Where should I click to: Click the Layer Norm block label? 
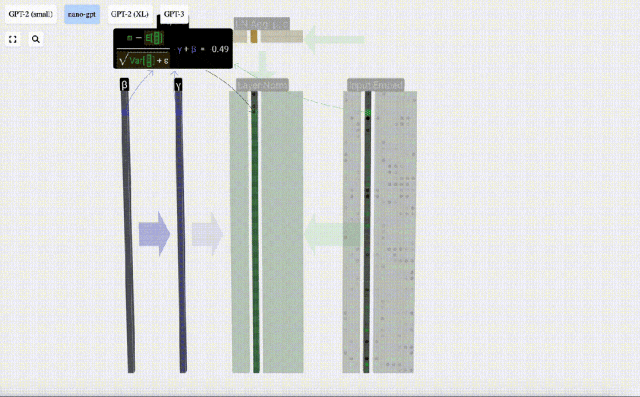[x=262, y=85]
